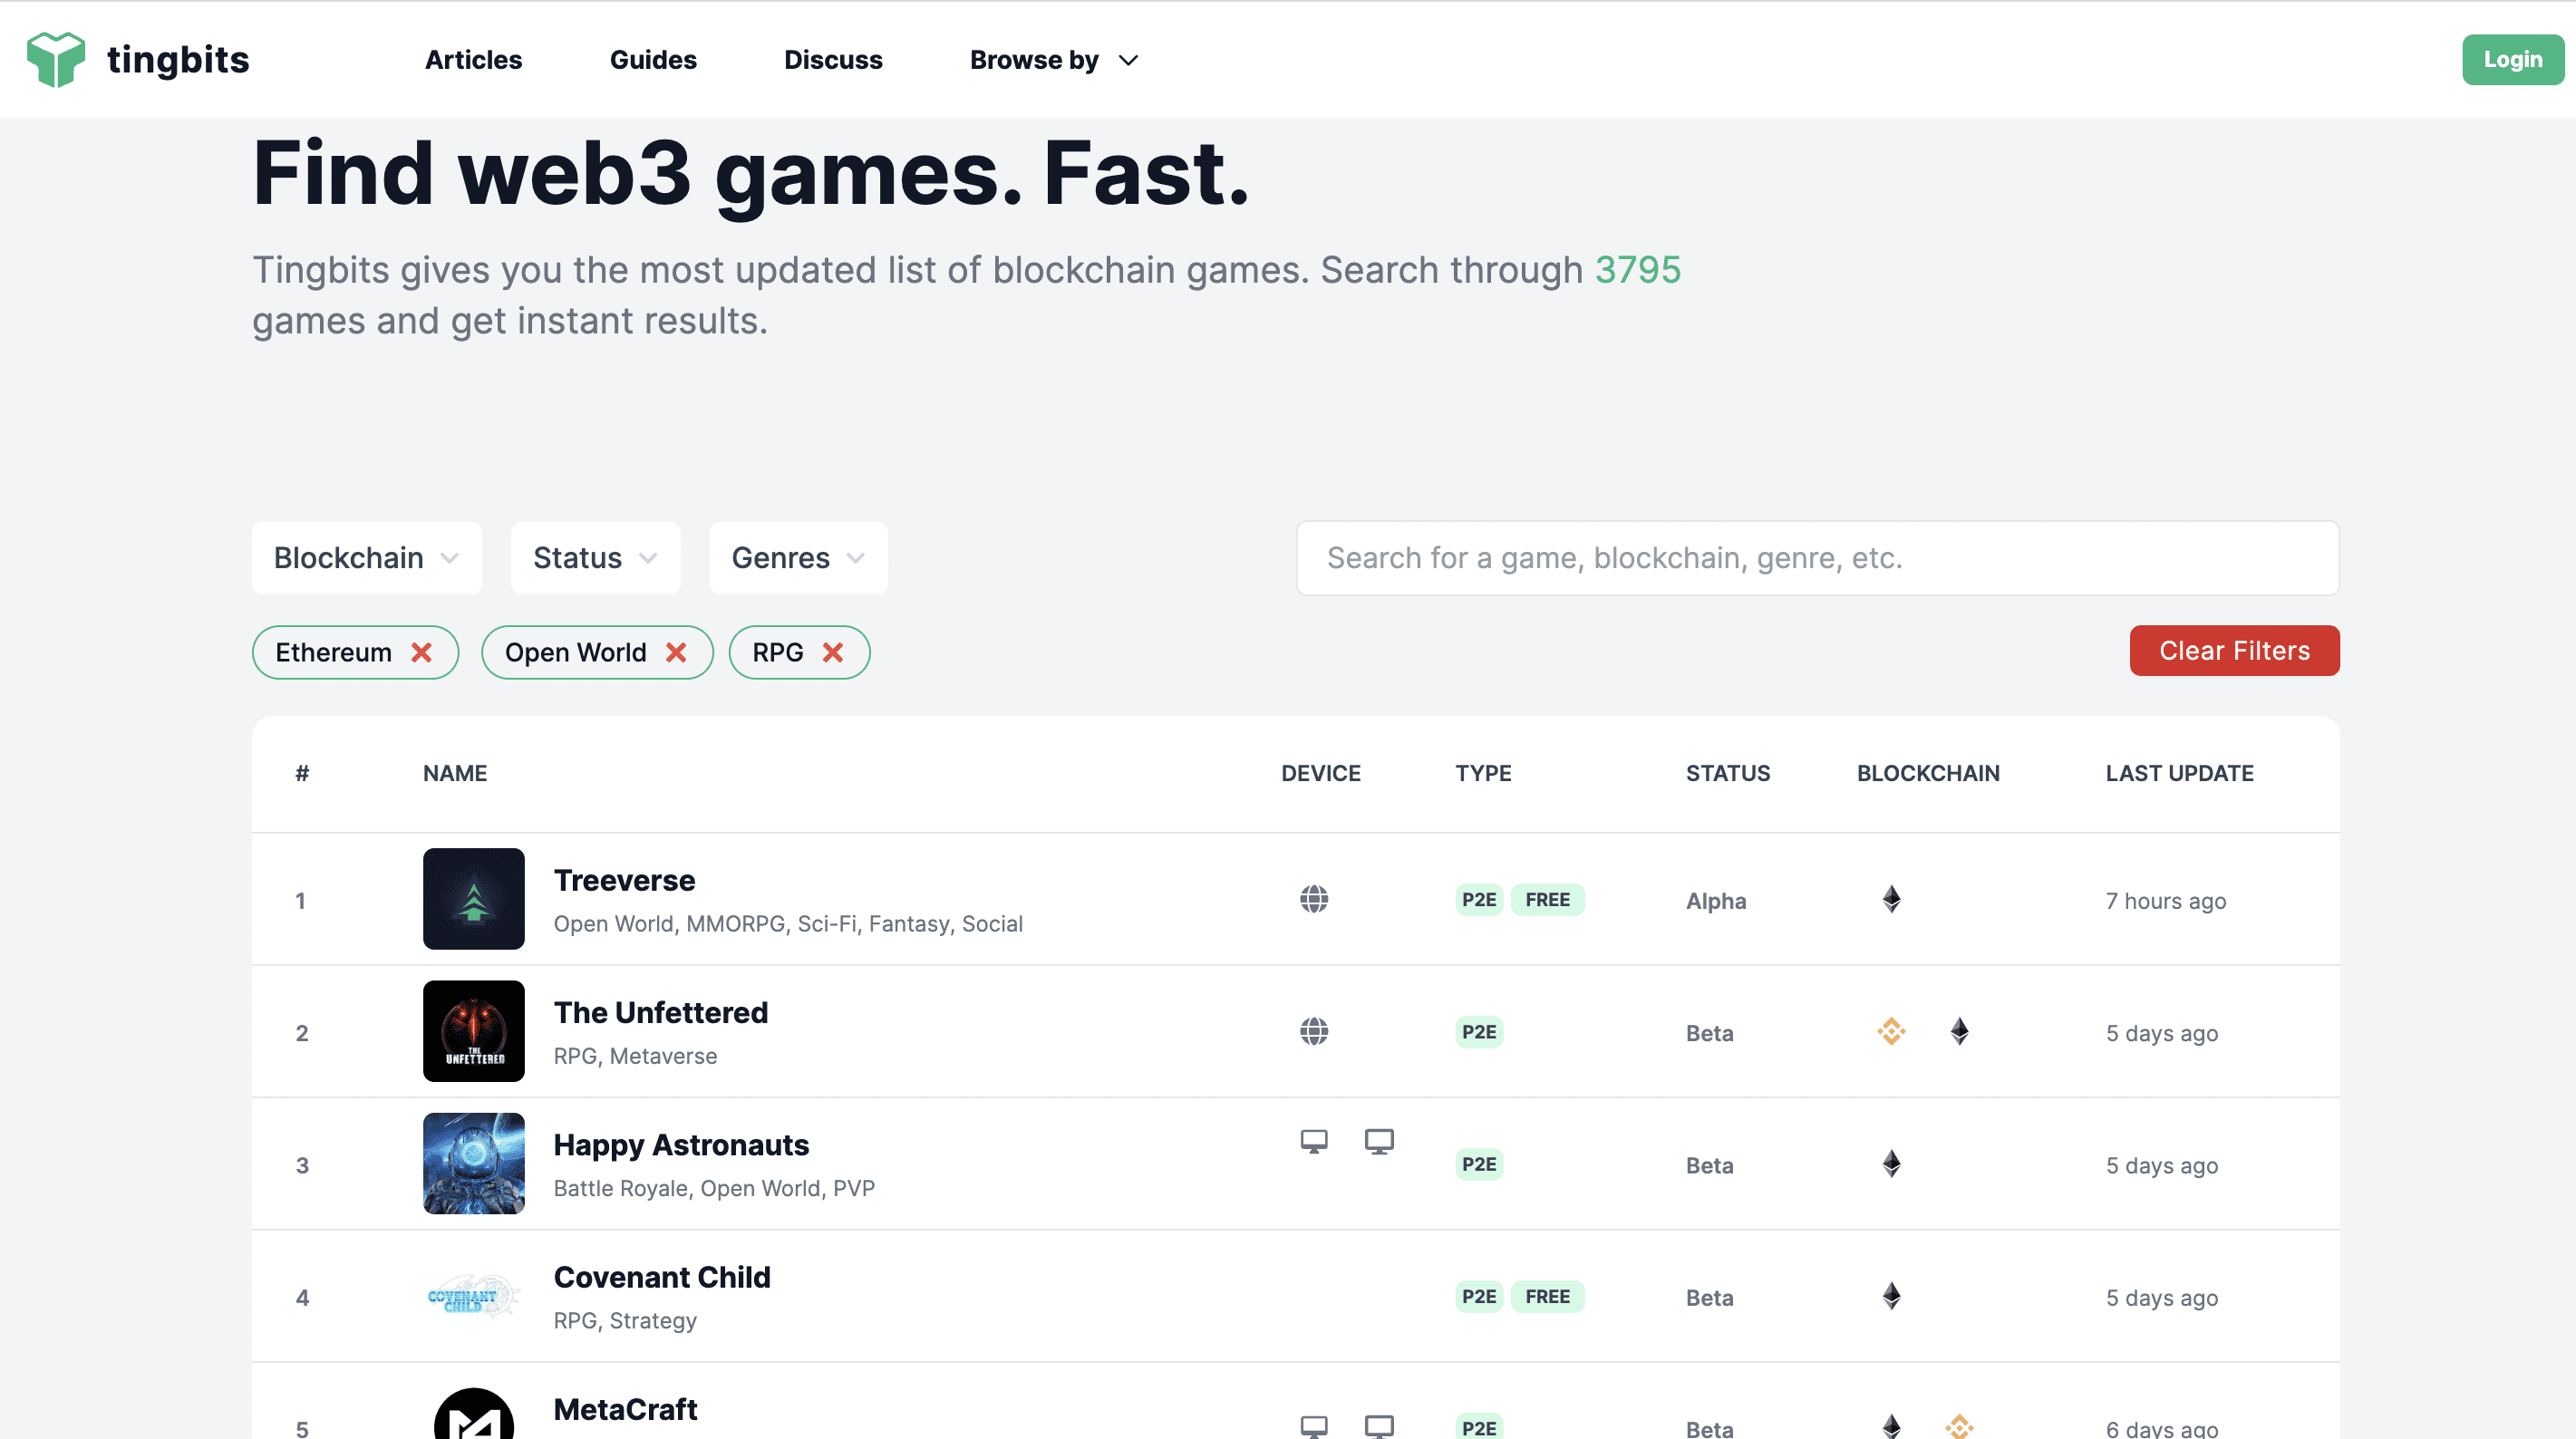Viewport: 2576px width, 1439px height.
Task: Click Treeverse's web globe device icon
Action: click(1314, 899)
